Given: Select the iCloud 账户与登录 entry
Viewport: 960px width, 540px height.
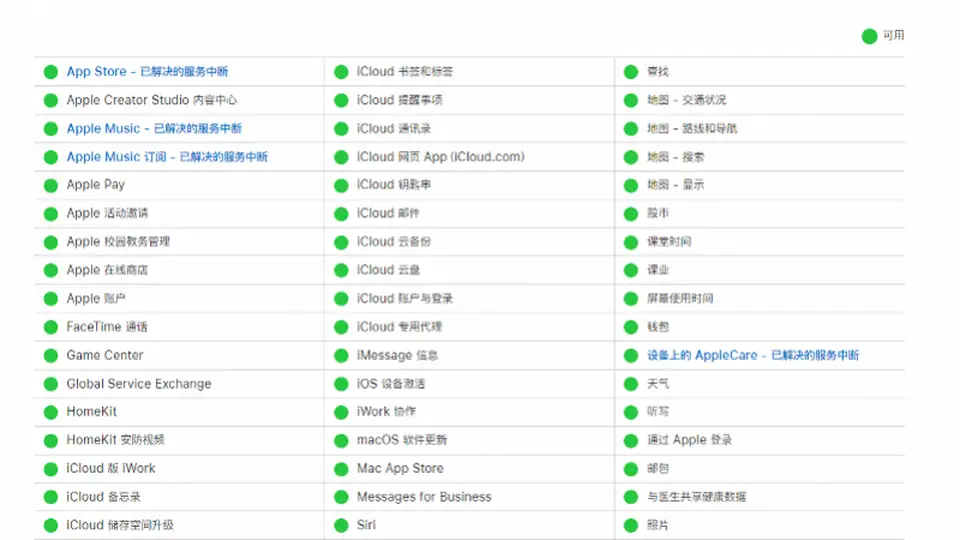Looking at the screenshot, I should tap(405, 299).
